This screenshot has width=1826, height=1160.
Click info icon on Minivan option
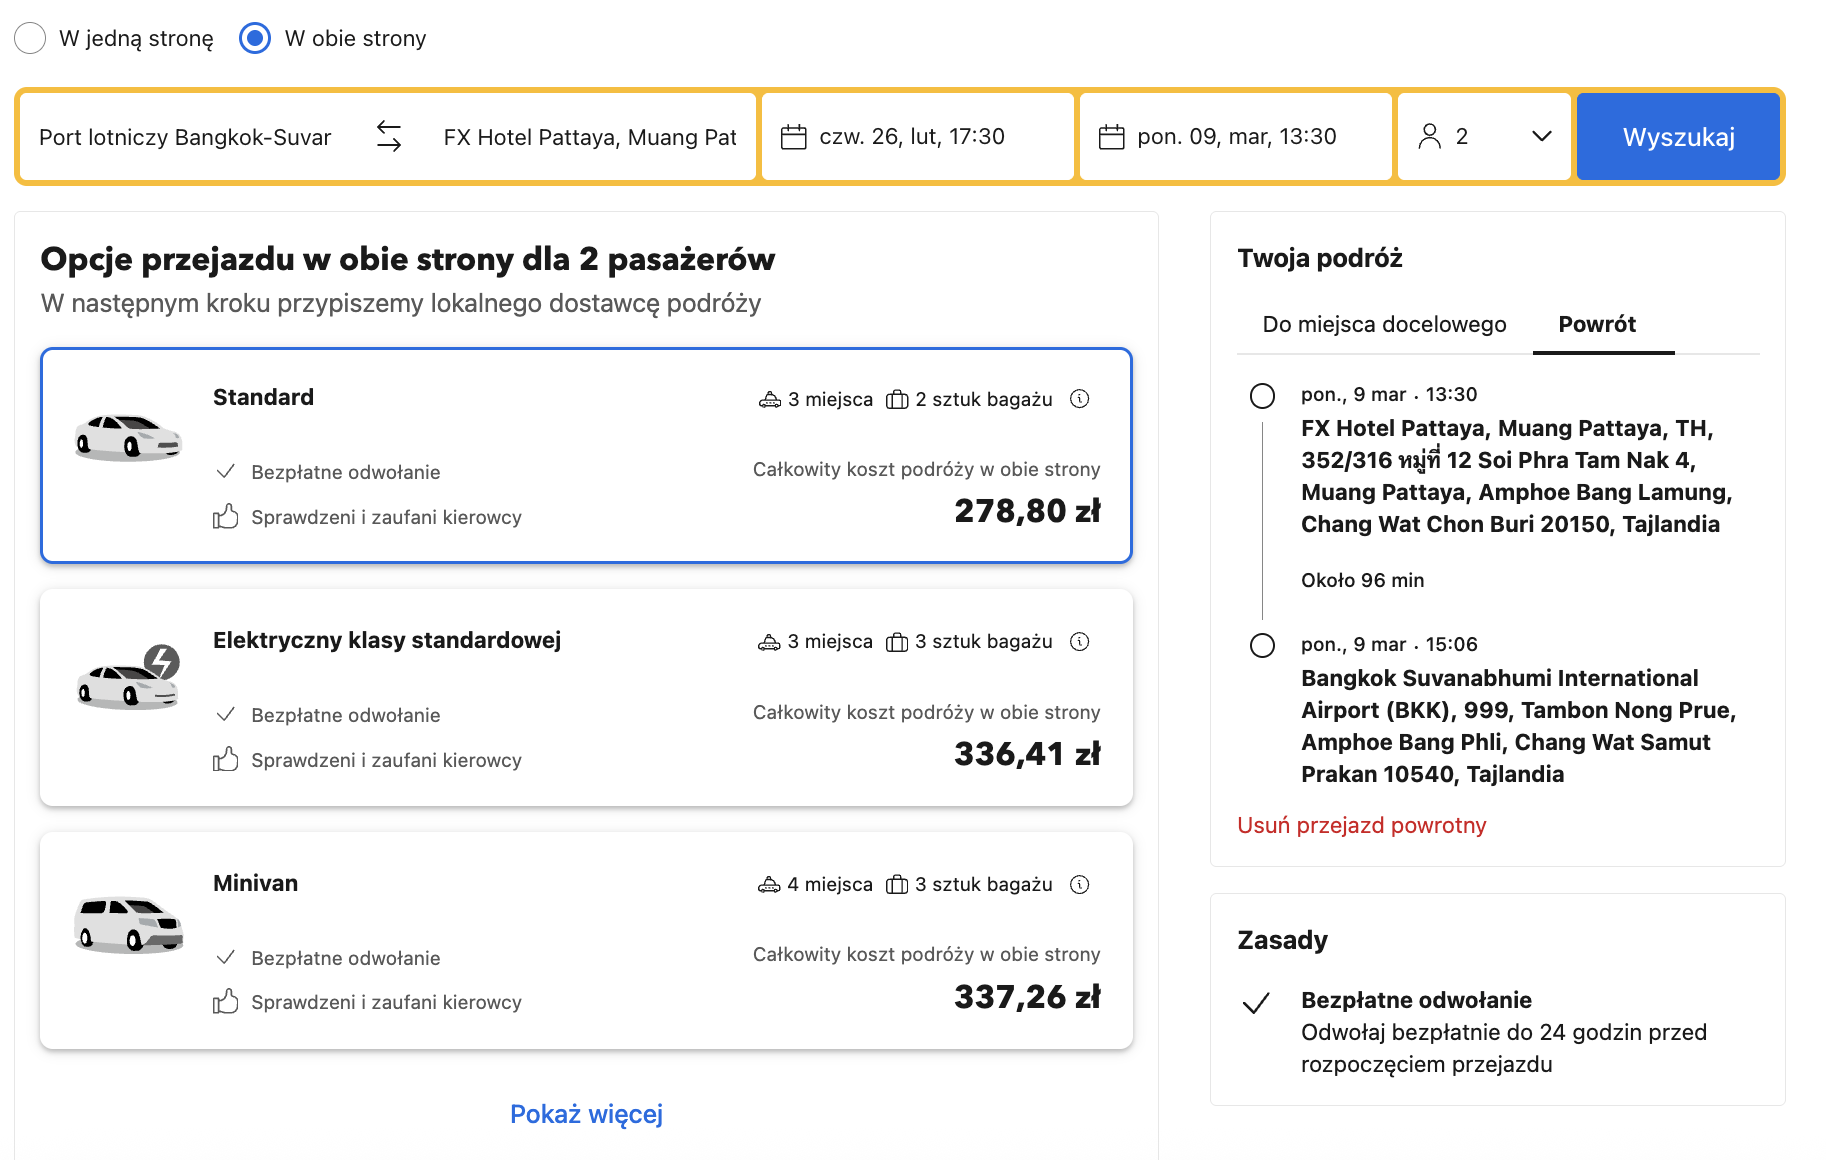coord(1080,885)
